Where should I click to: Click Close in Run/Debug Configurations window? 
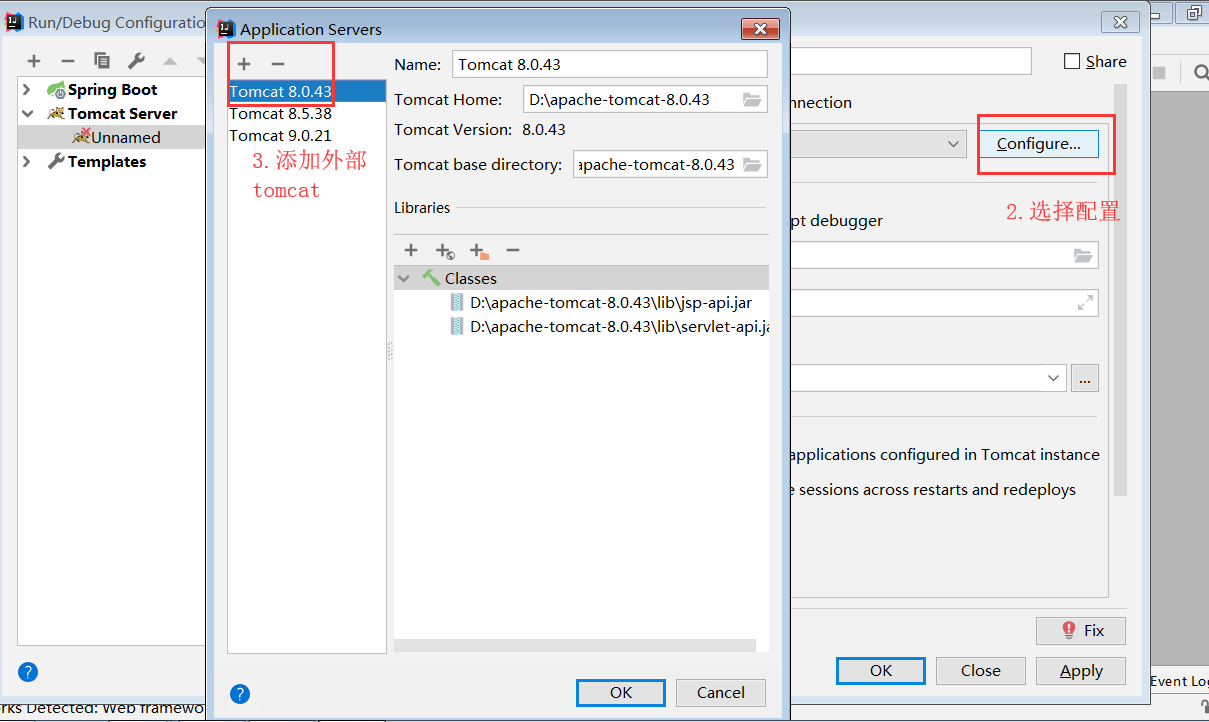pos(981,670)
